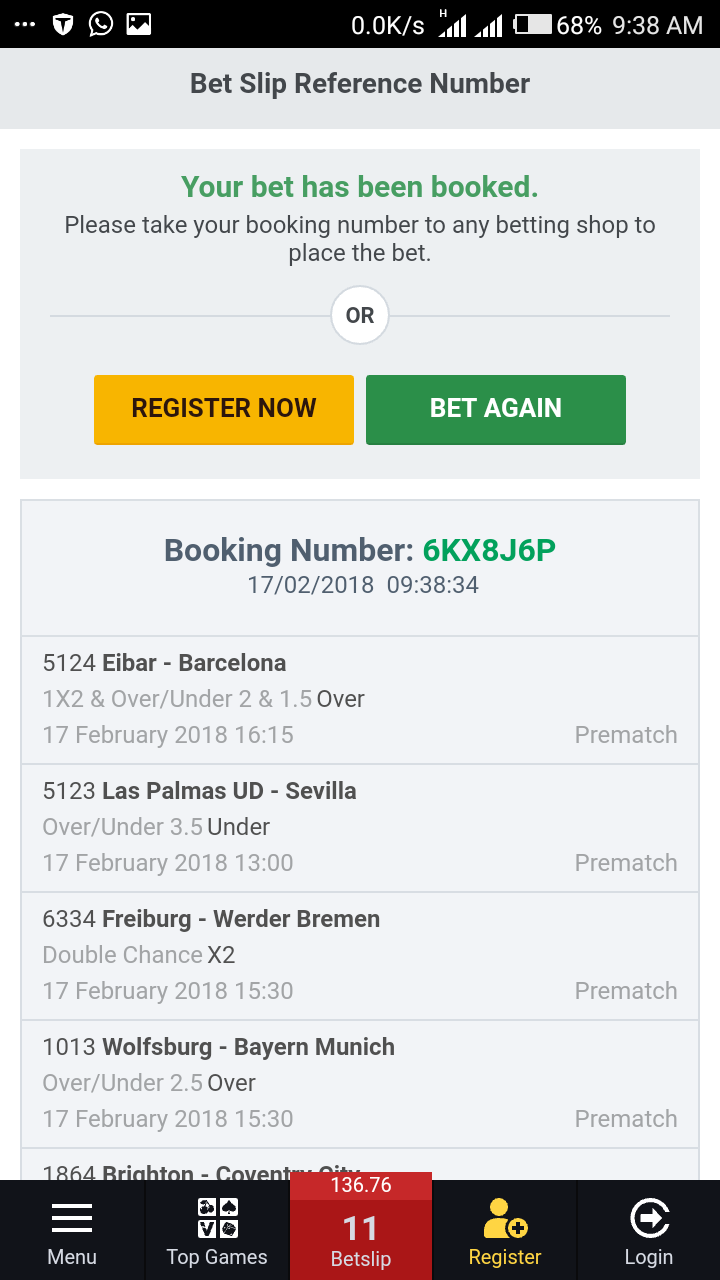Tap the image notification icon
This screenshot has width=720, height=1280.
tap(139, 24)
